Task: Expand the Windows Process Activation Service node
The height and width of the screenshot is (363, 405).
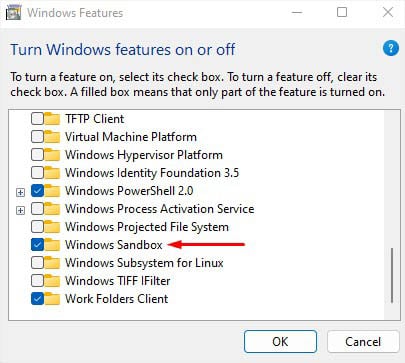Action: pos(21,210)
